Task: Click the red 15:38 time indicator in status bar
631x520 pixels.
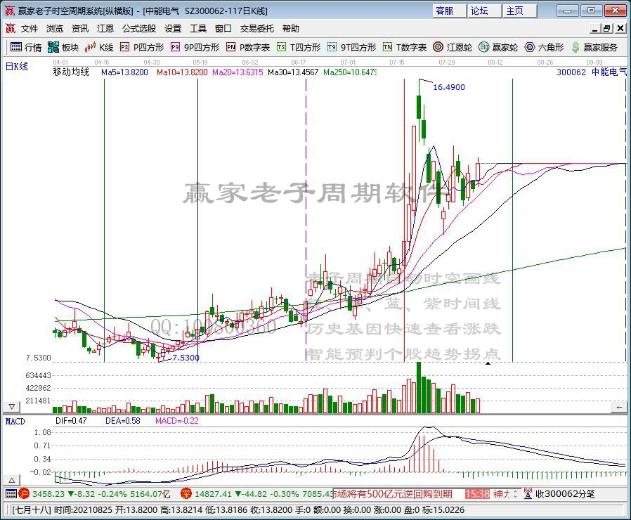Action: point(477,493)
